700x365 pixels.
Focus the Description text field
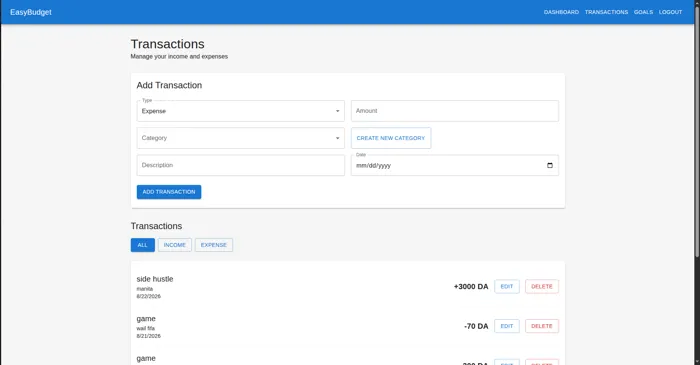(241, 165)
